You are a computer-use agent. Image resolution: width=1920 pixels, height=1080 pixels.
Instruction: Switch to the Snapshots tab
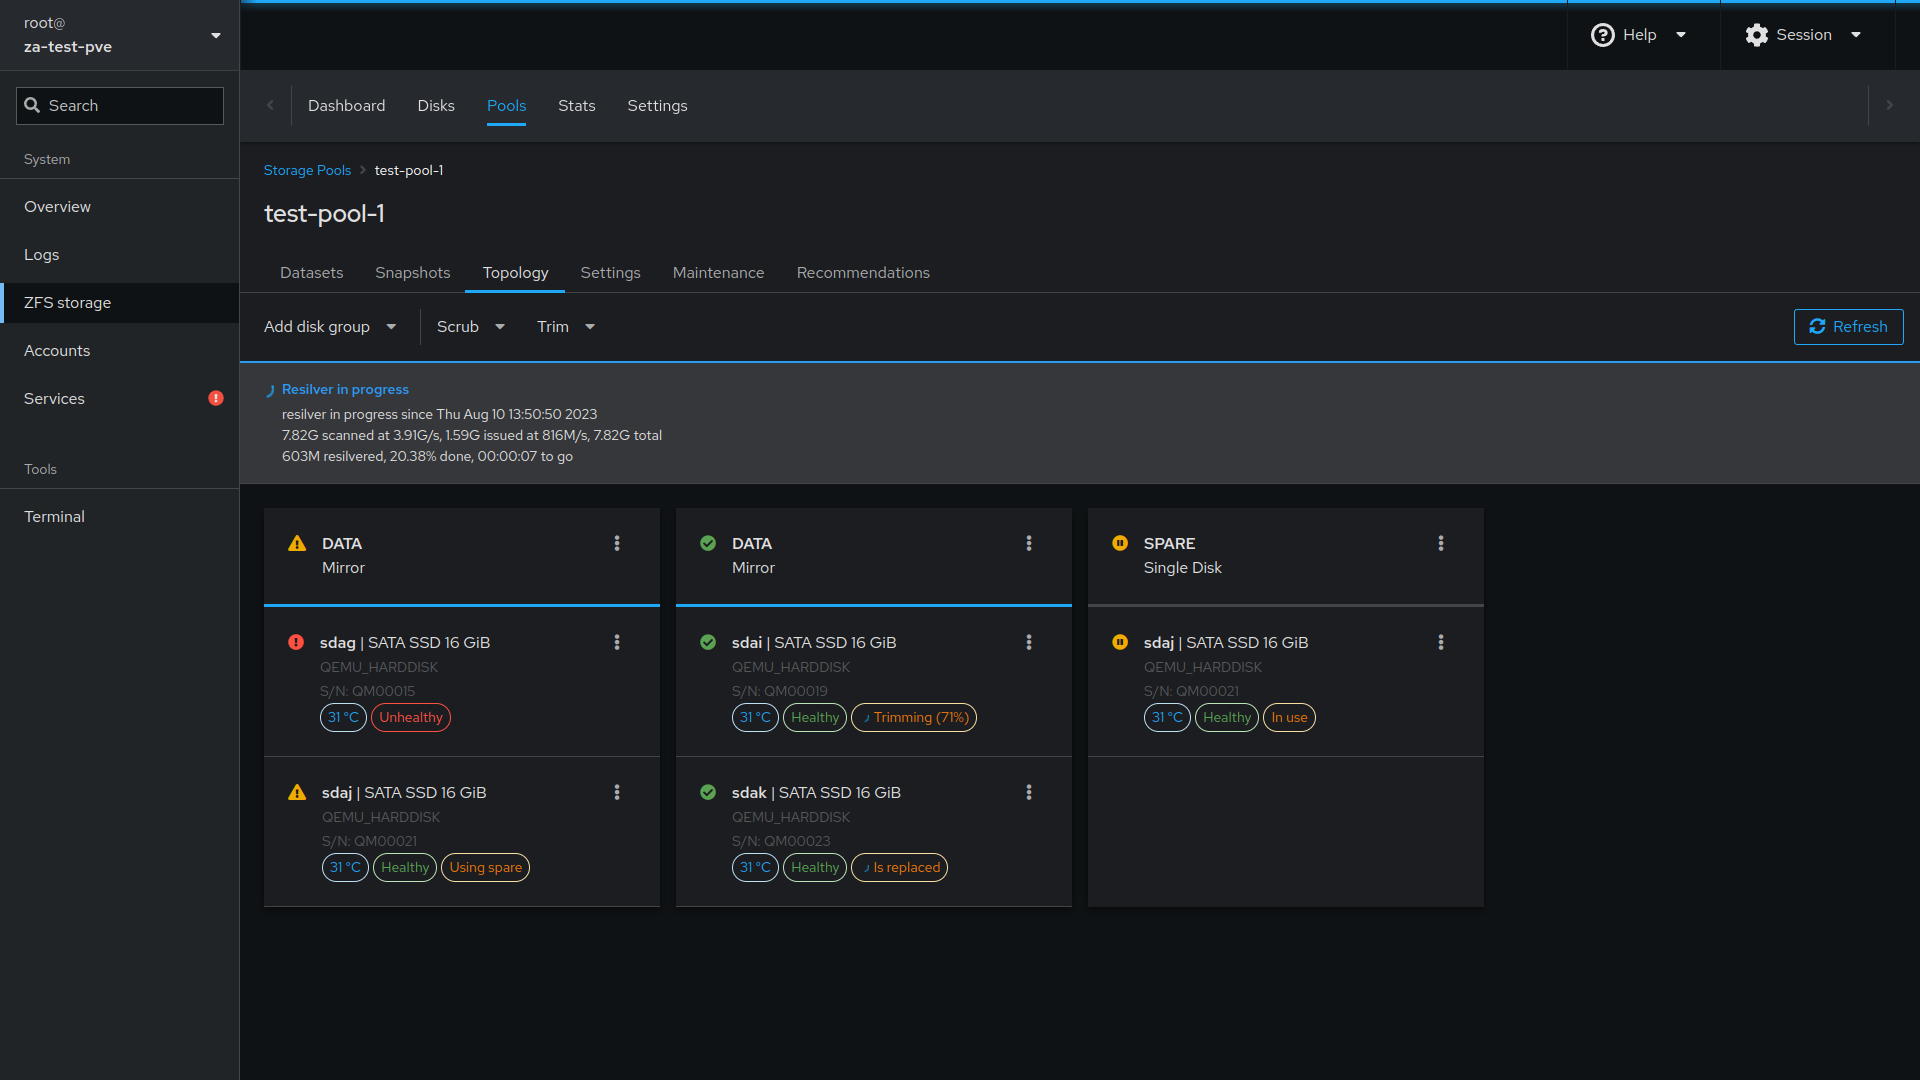tap(412, 273)
